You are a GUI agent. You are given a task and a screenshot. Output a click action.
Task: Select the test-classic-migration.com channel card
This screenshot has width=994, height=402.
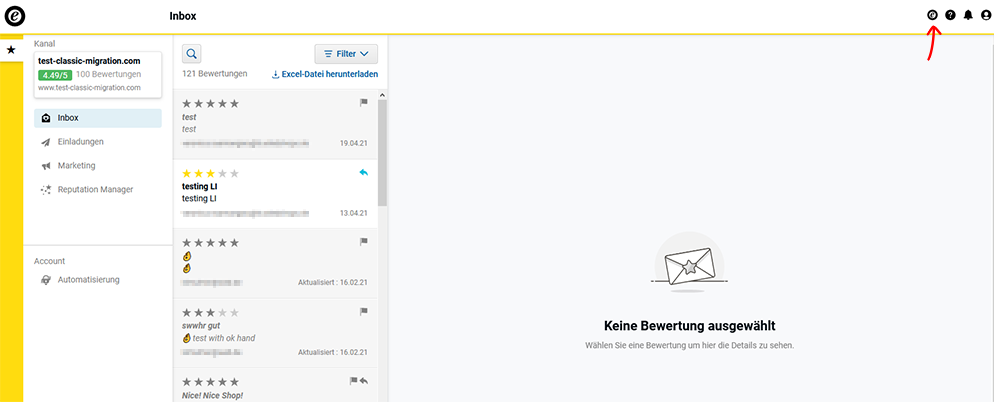98,75
